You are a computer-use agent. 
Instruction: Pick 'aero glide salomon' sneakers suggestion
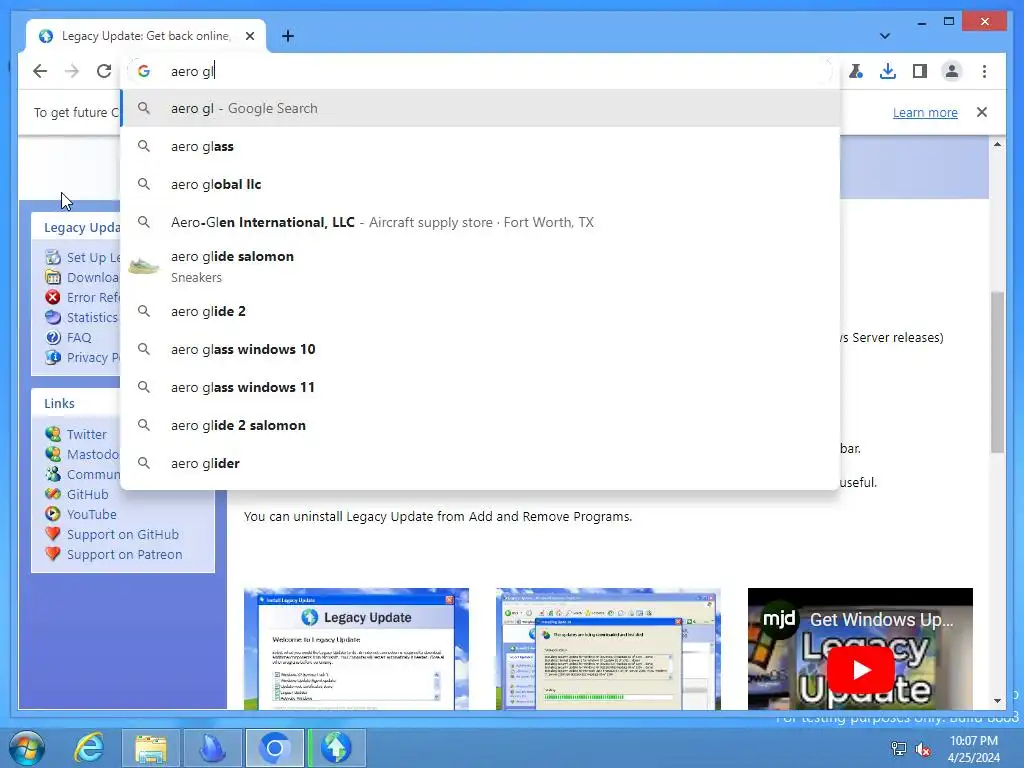tap(481, 266)
